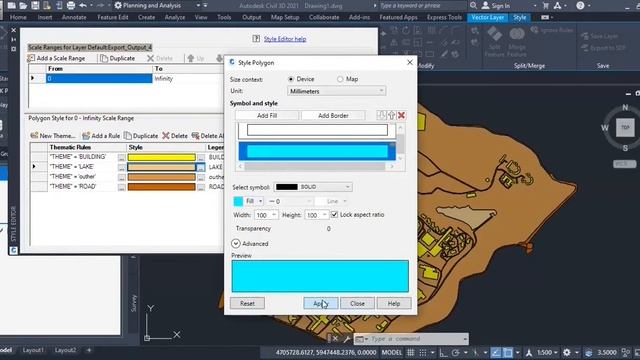Click the ortho mode icon in status bar

[443, 352]
